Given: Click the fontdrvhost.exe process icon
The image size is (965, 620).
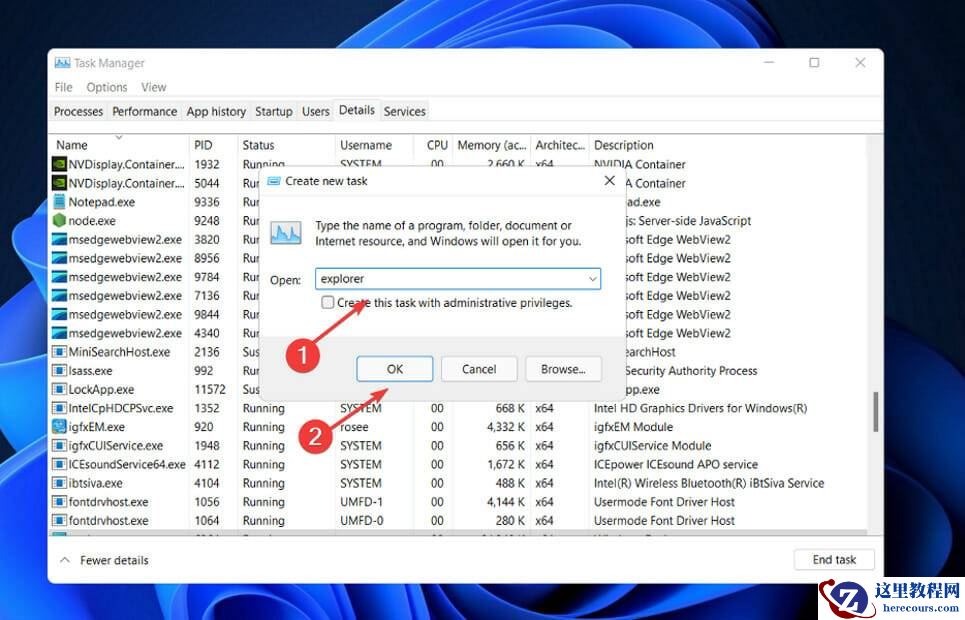Looking at the screenshot, I should [60, 501].
